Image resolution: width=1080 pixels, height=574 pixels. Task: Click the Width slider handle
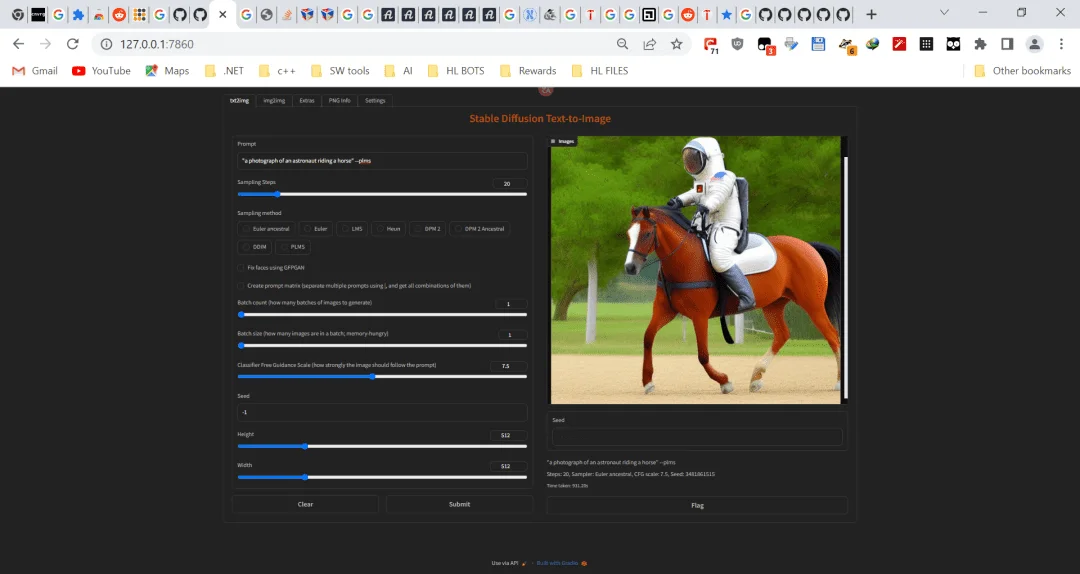pos(304,477)
